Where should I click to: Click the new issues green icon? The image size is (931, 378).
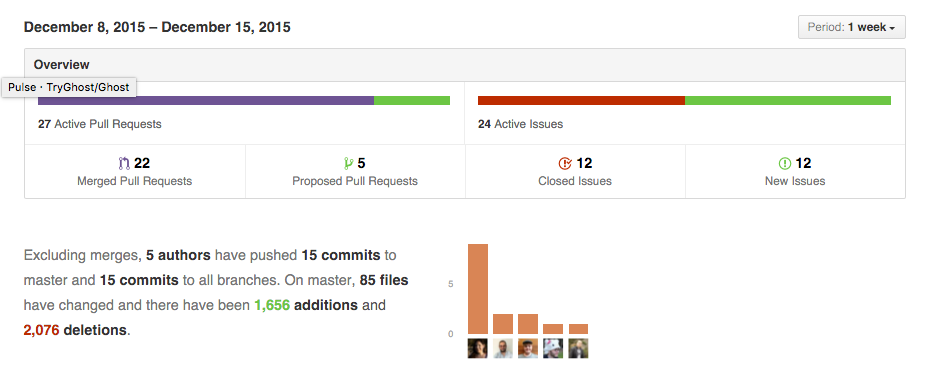[785, 163]
